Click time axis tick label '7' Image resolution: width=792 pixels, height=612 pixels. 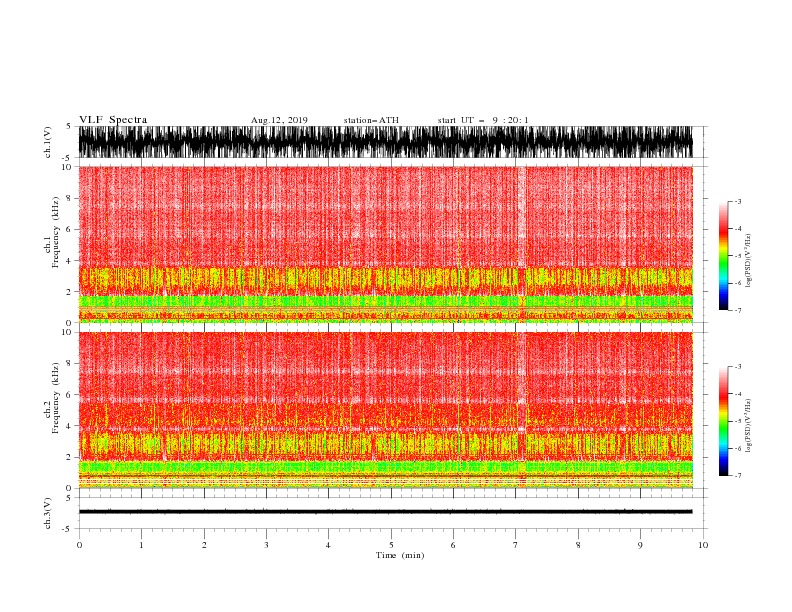(x=516, y=545)
